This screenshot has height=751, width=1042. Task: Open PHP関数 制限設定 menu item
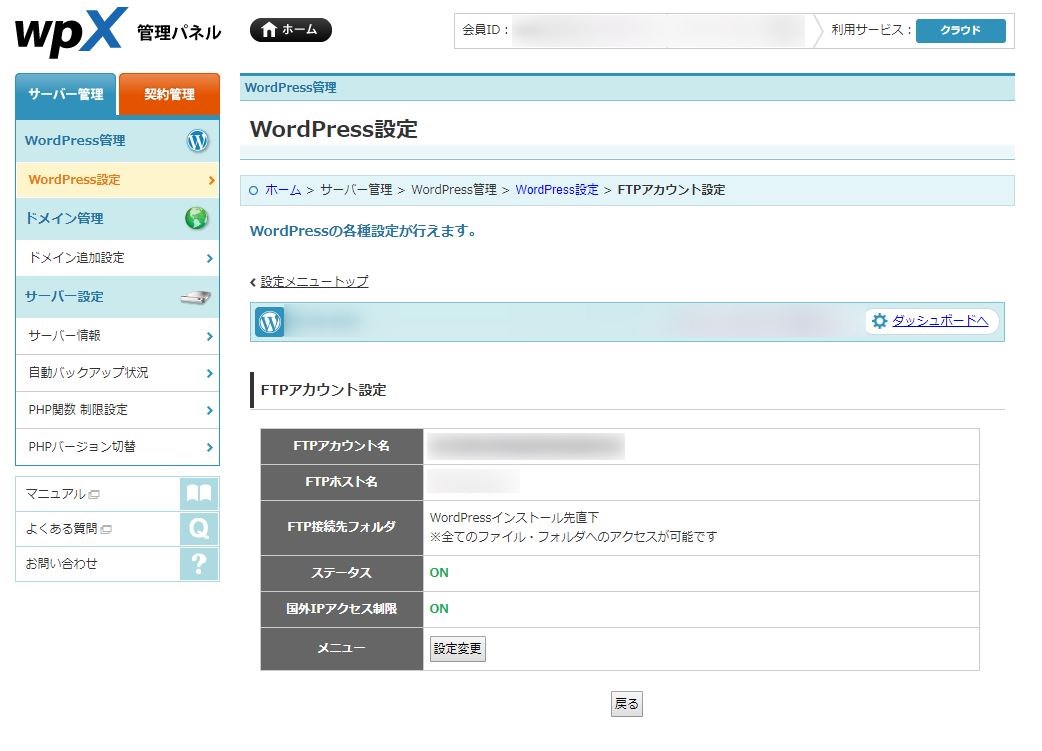tap(118, 410)
